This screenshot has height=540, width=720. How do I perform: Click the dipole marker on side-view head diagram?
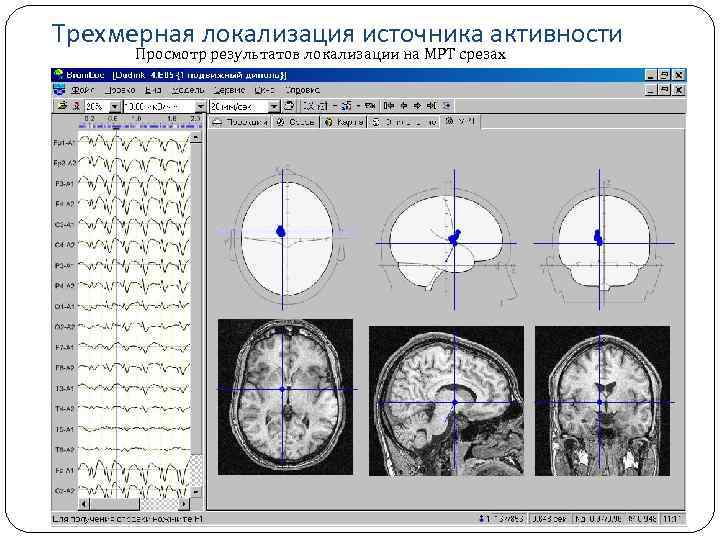(x=455, y=238)
